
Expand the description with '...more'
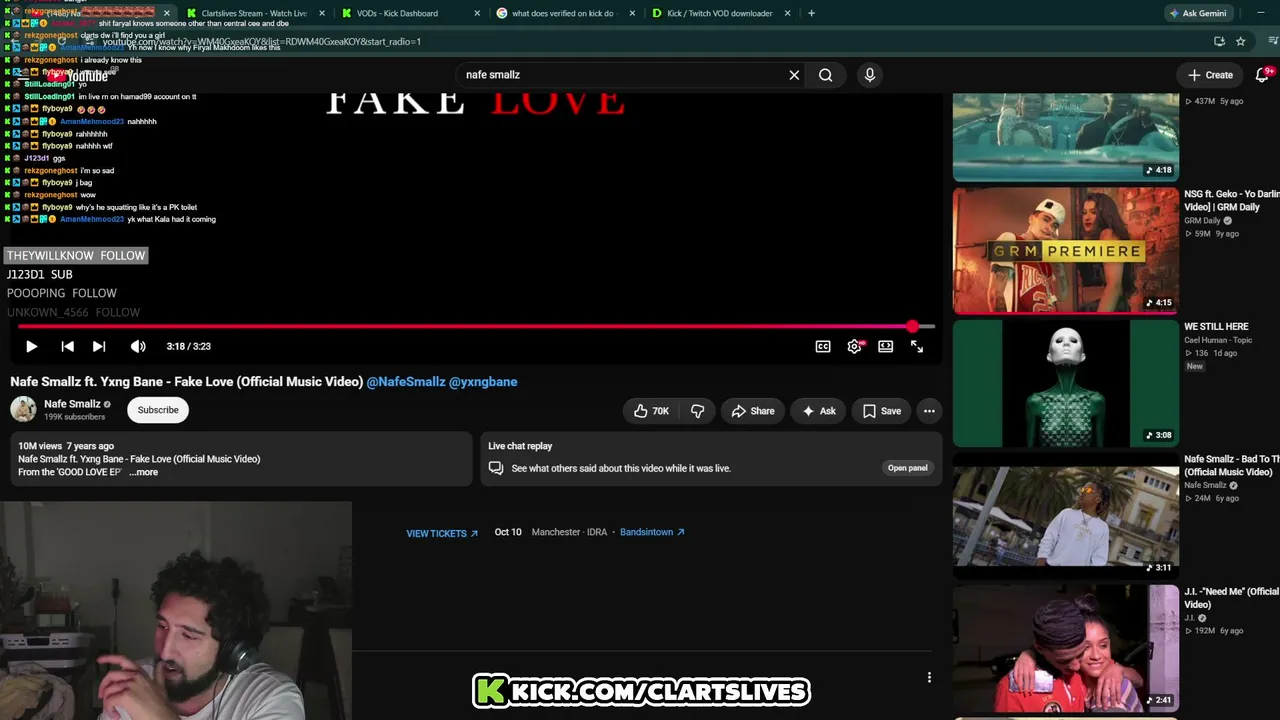coord(143,472)
